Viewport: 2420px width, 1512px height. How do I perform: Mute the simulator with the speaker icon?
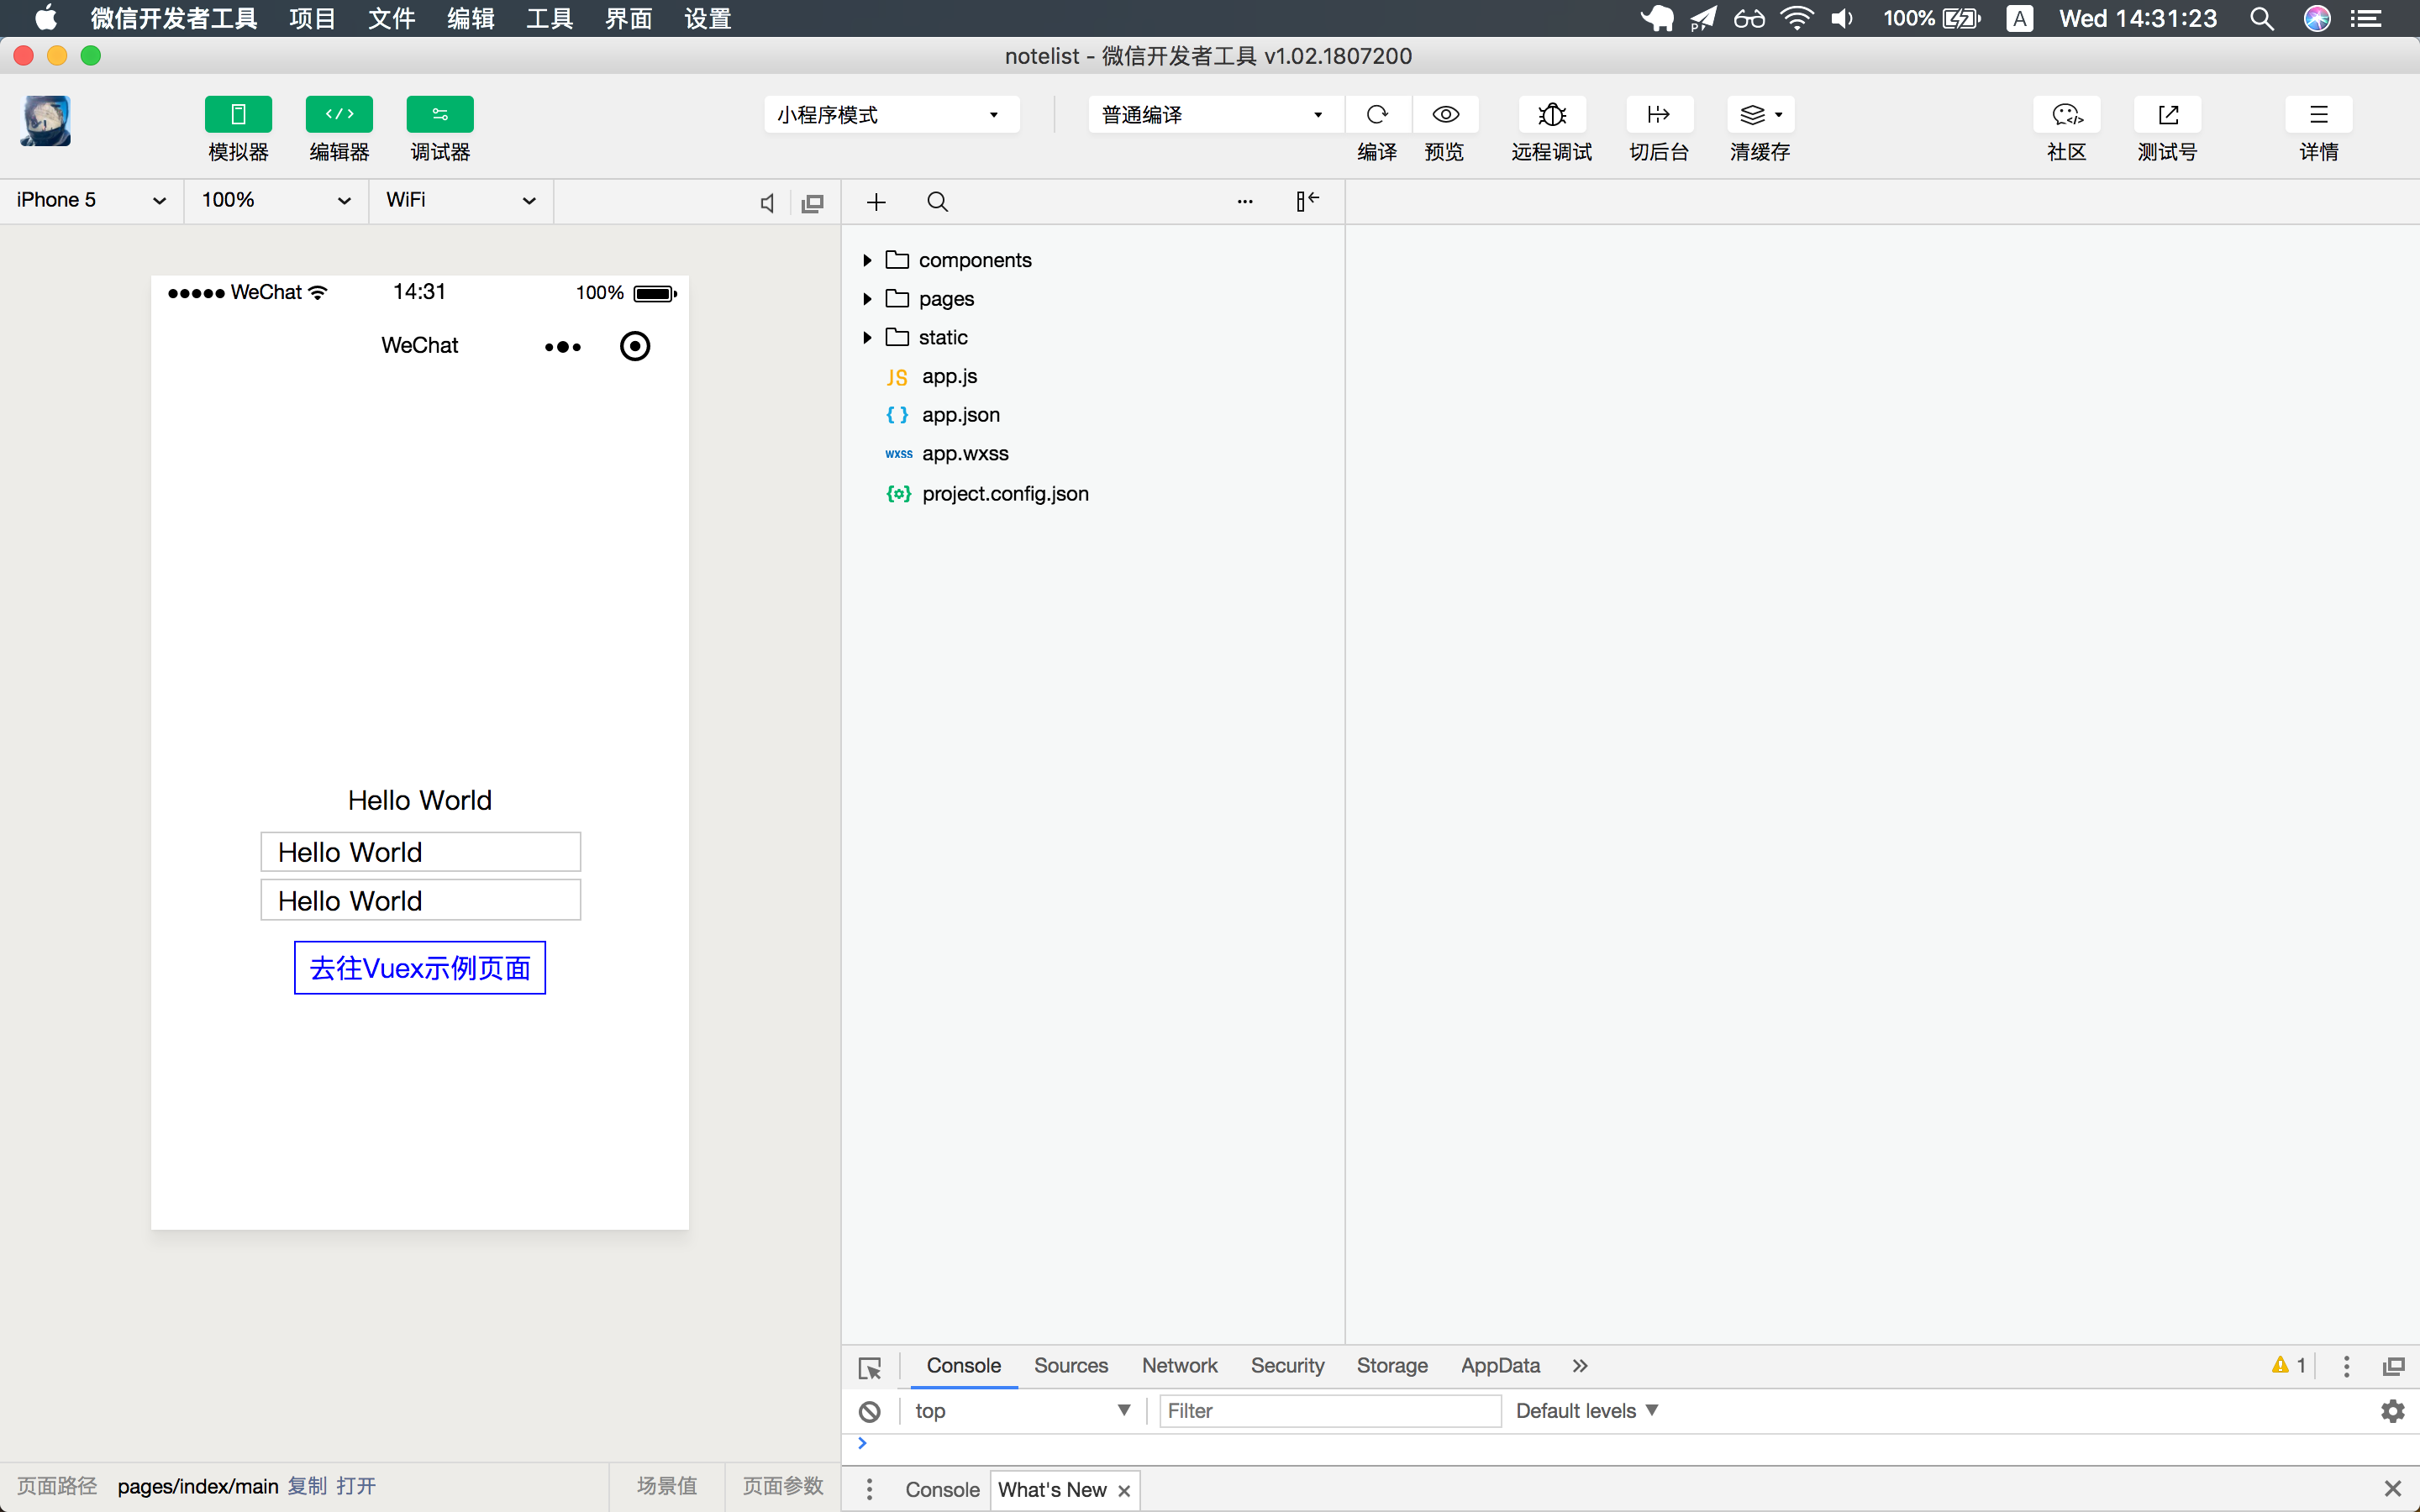coord(767,203)
